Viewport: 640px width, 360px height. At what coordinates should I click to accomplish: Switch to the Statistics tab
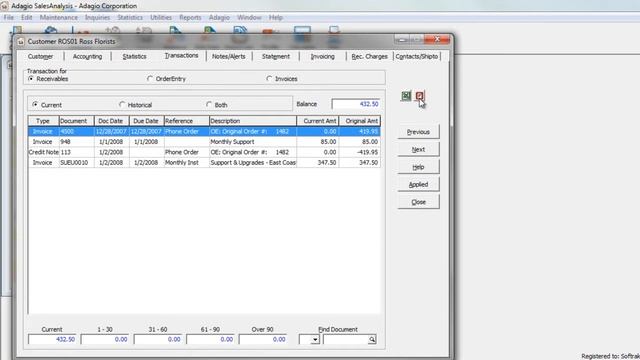point(134,56)
